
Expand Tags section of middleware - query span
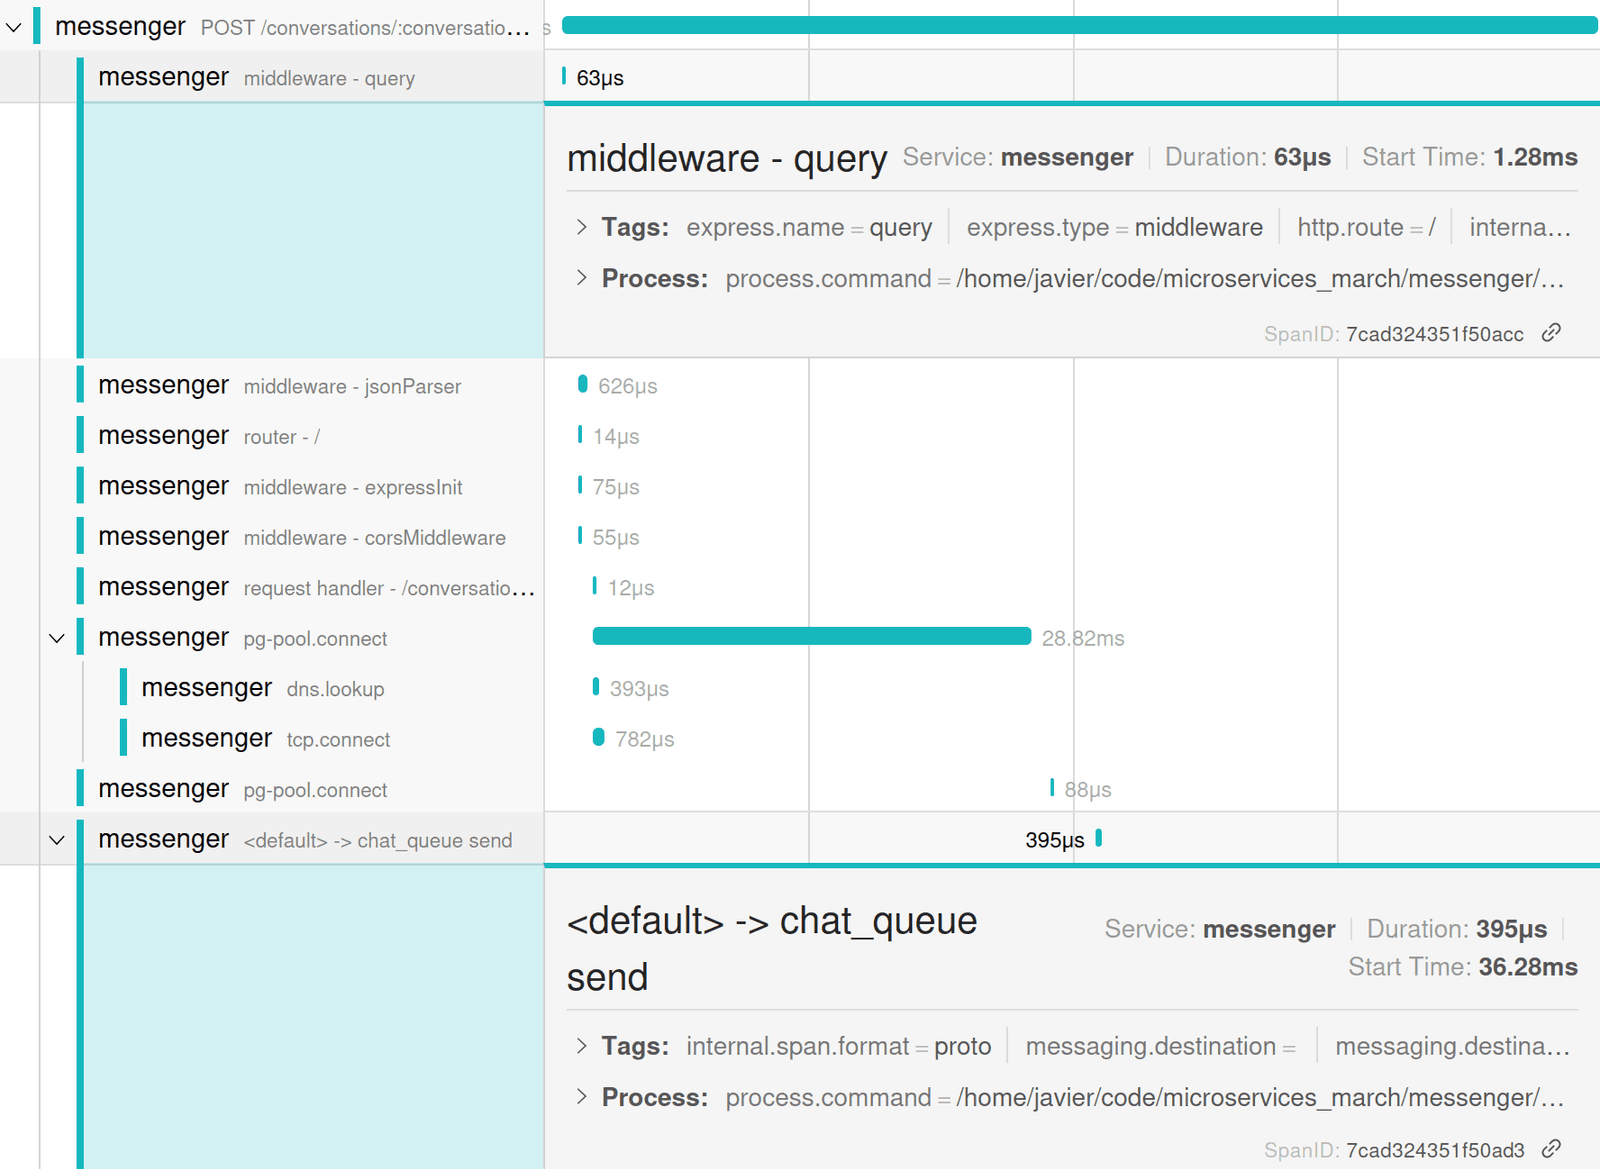pos(582,227)
